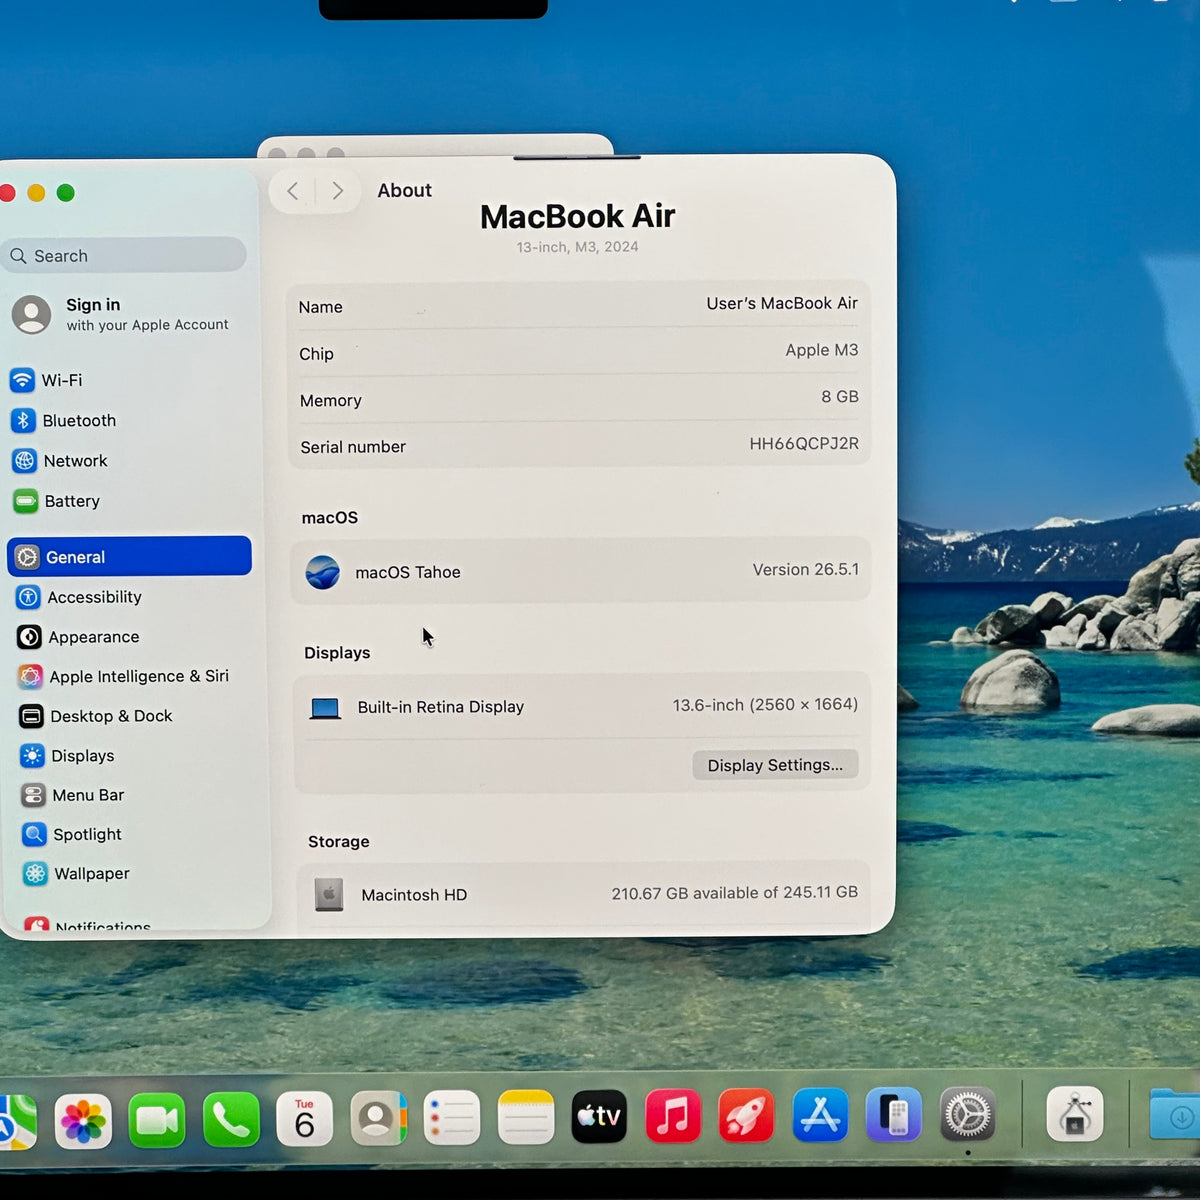The width and height of the screenshot is (1200, 1200).
Task: Open the Downloads folder in the Dock
Action: click(x=1176, y=1114)
